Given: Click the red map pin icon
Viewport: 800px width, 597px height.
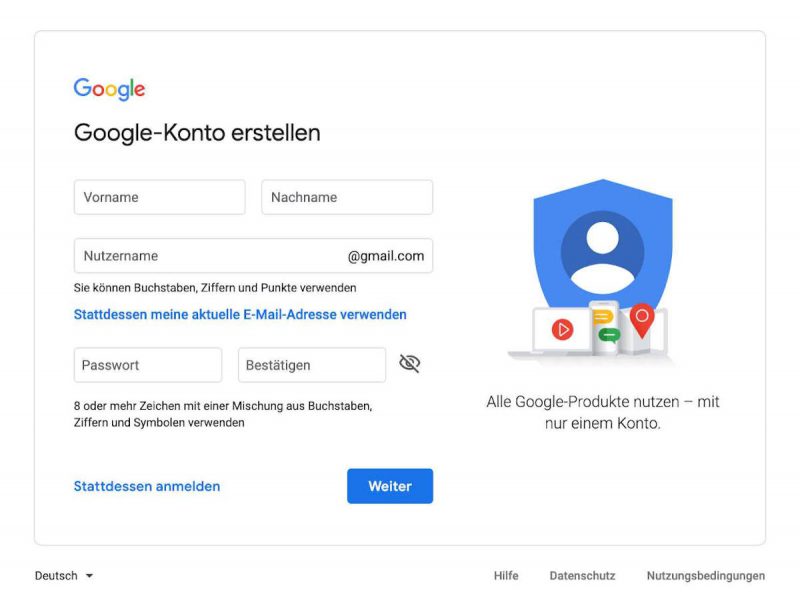Looking at the screenshot, I should click(x=642, y=320).
